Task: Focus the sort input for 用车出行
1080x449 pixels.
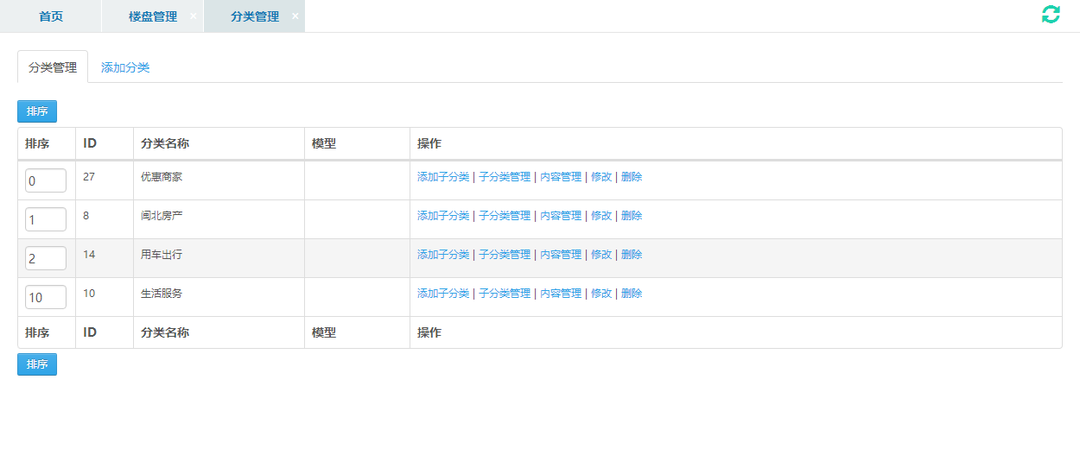Action: pos(45,258)
